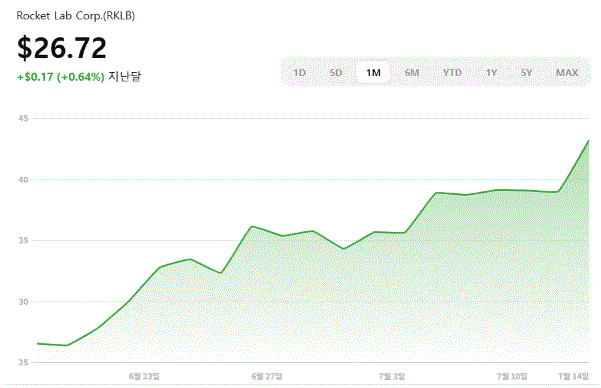Viewport: 601px width, 388px height.
Task: Click the +$0.17 (+0.64%) change text
Action: point(61,77)
